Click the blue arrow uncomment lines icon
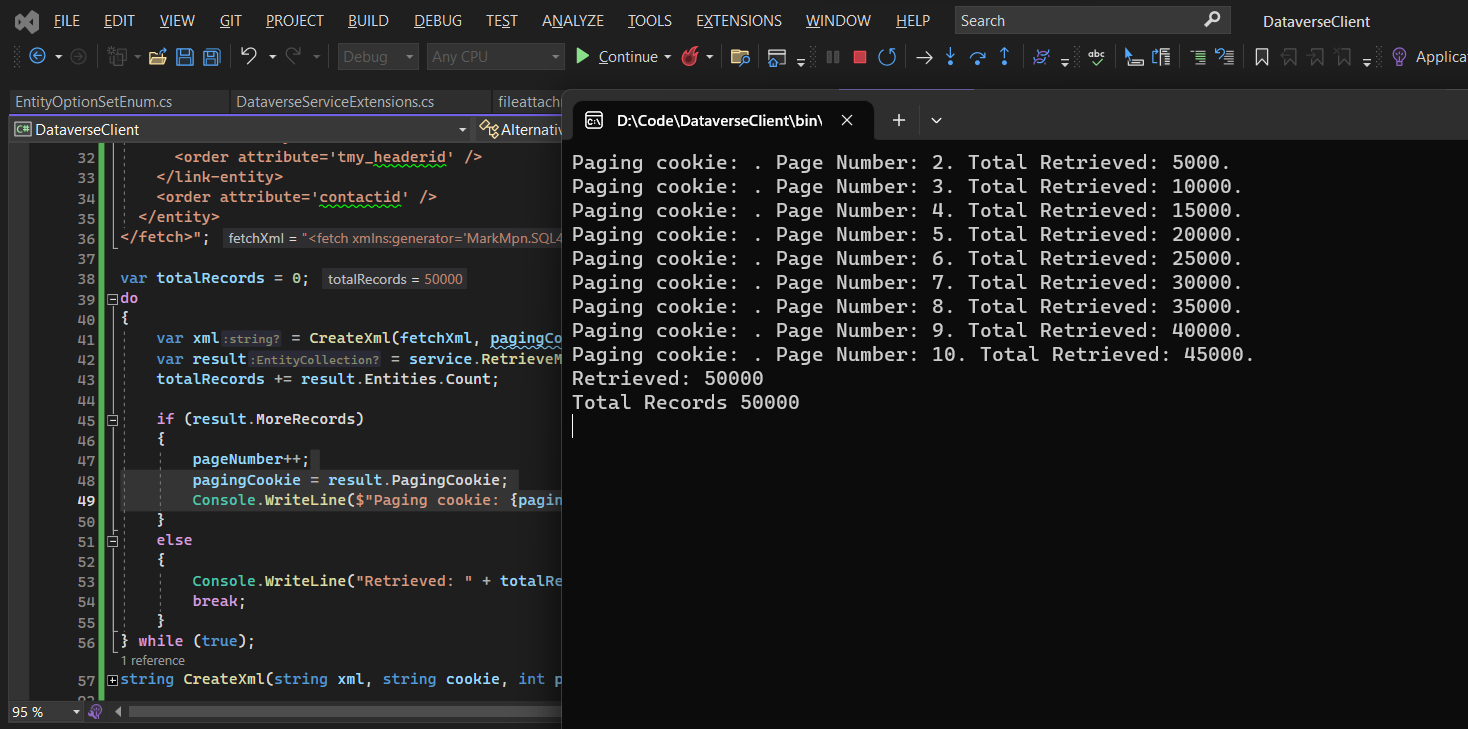This screenshot has height=729, width=1468. click(x=1224, y=57)
